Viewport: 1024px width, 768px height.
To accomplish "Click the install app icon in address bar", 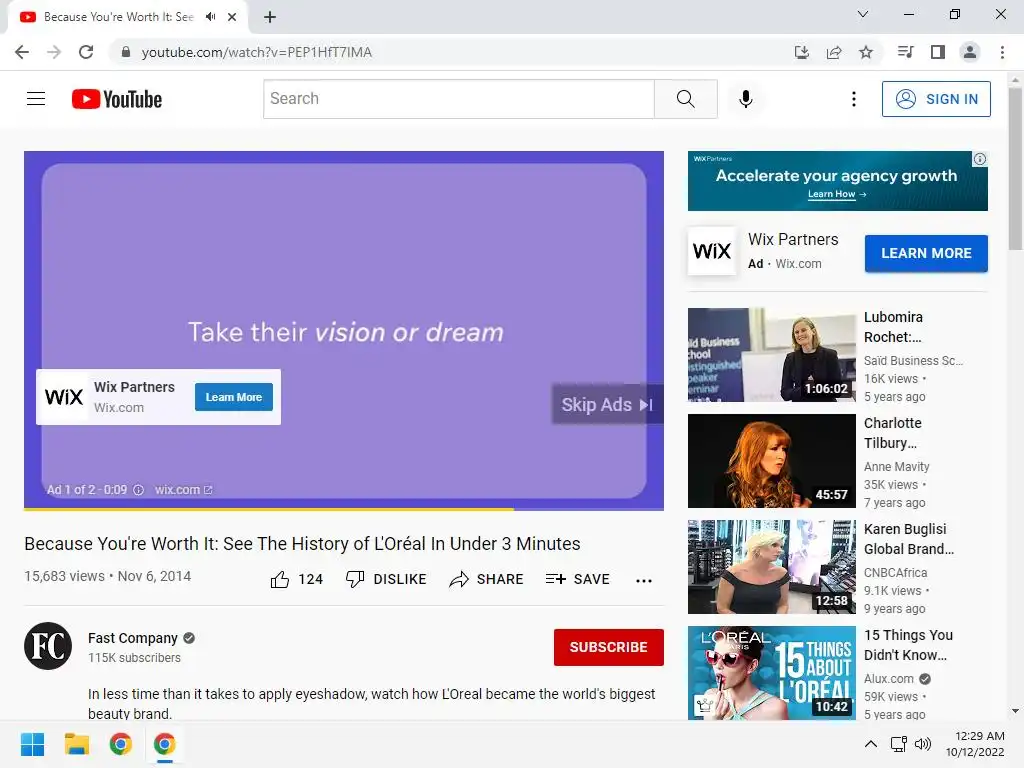I will [x=801, y=52].
